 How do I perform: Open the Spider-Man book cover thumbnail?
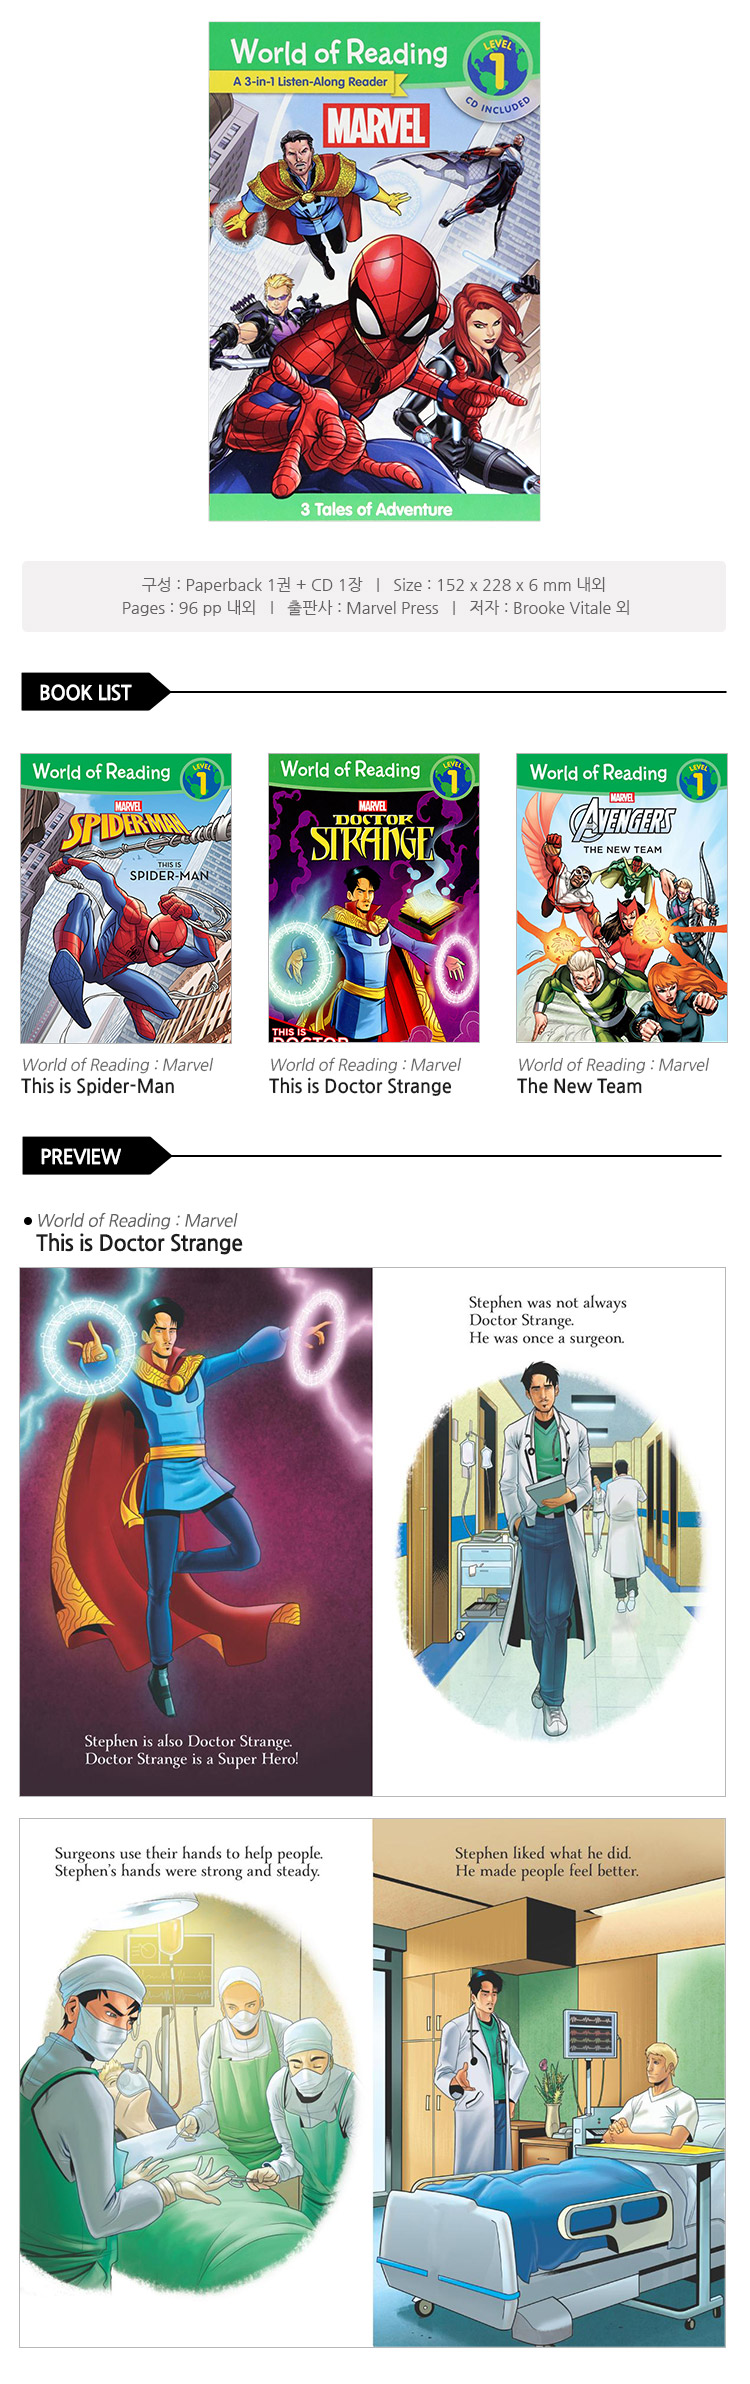[126, 898]
